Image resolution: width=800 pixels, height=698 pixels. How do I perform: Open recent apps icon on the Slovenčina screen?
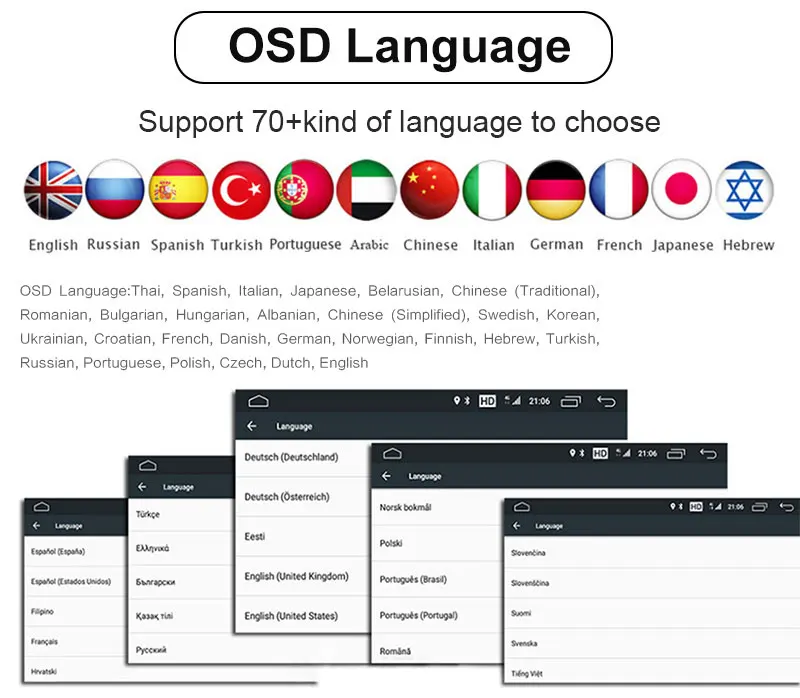pyautogui.click(x=760, y=507)
